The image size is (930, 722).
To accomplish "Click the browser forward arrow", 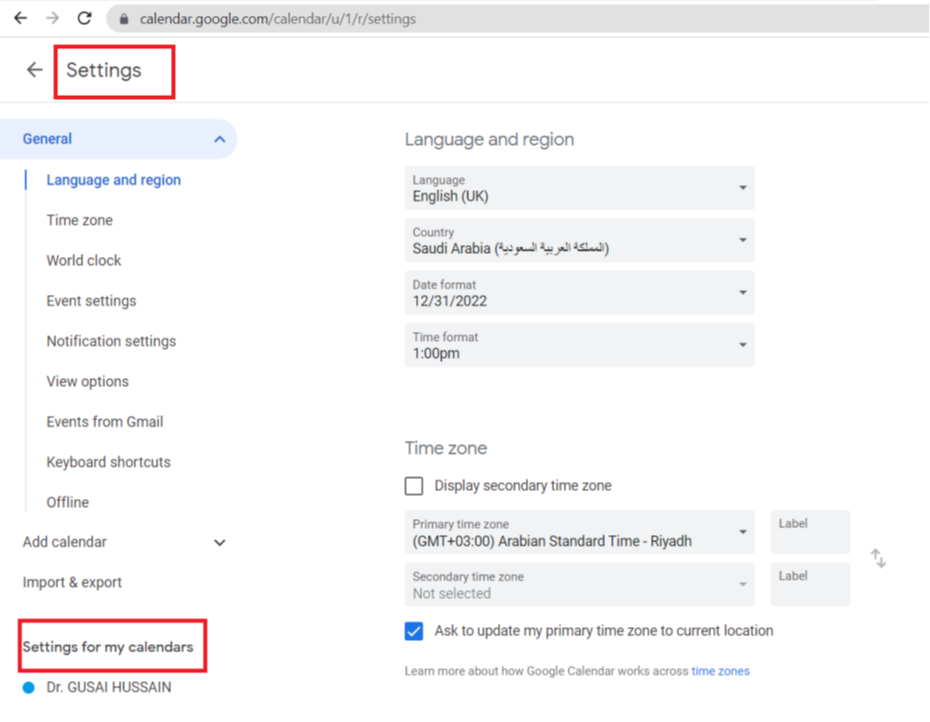I will coord(52,18).
